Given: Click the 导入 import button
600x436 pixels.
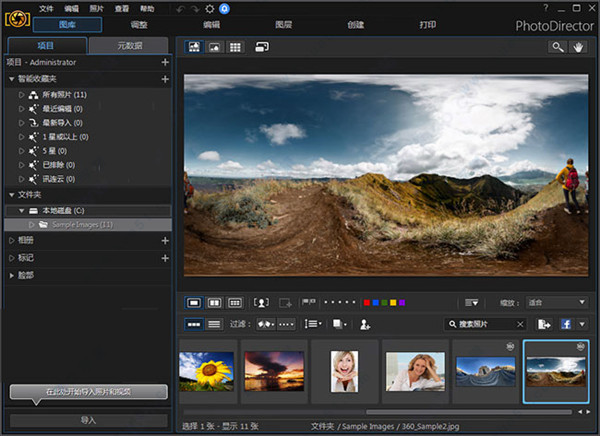Looking at the screenshot, I should click(88, 420).
